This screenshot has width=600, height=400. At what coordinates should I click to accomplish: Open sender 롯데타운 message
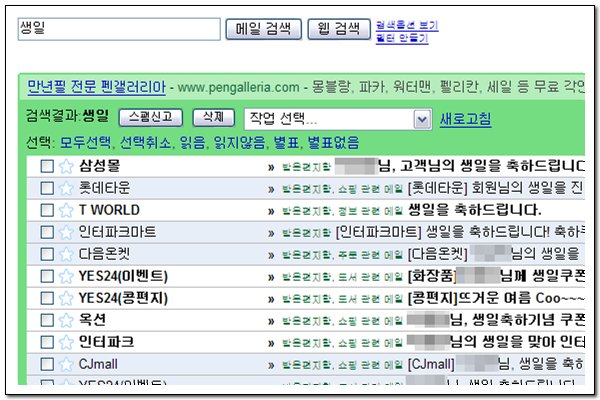104,188
